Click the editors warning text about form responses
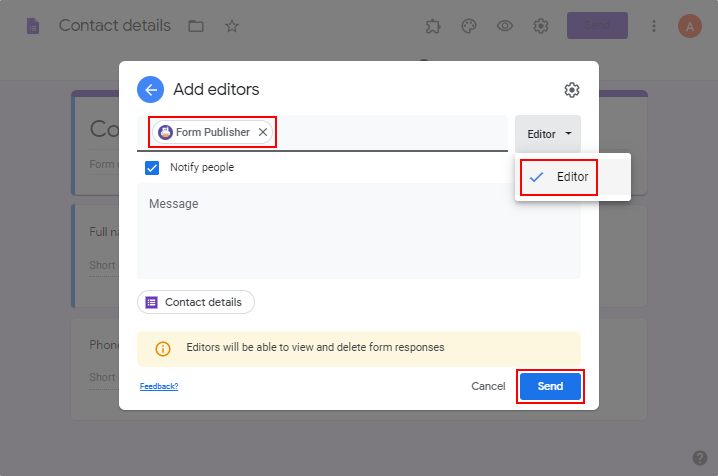Screen dimensions: 718x476 click(315, 347)
